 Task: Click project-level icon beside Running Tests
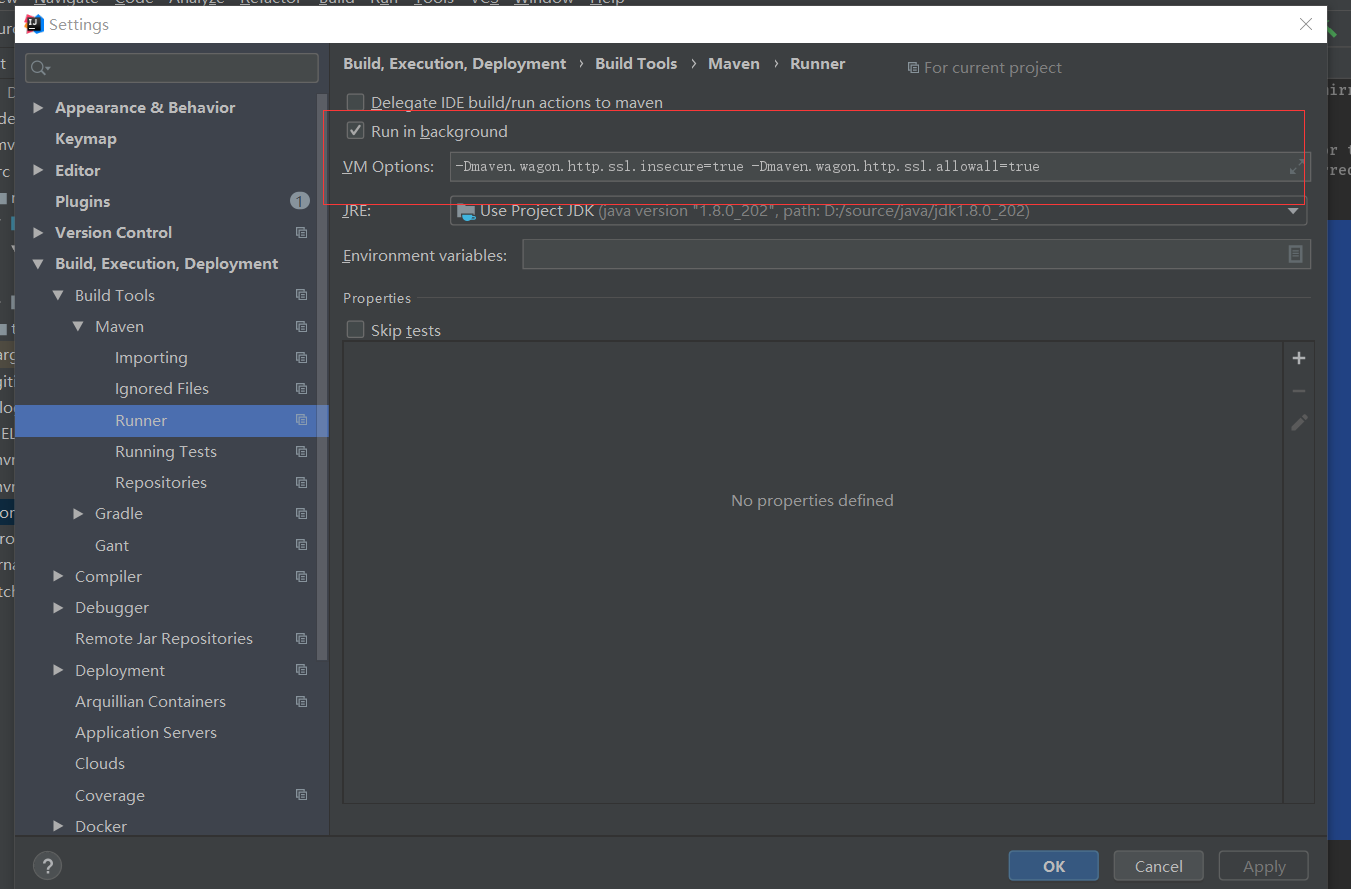(301, 452)
